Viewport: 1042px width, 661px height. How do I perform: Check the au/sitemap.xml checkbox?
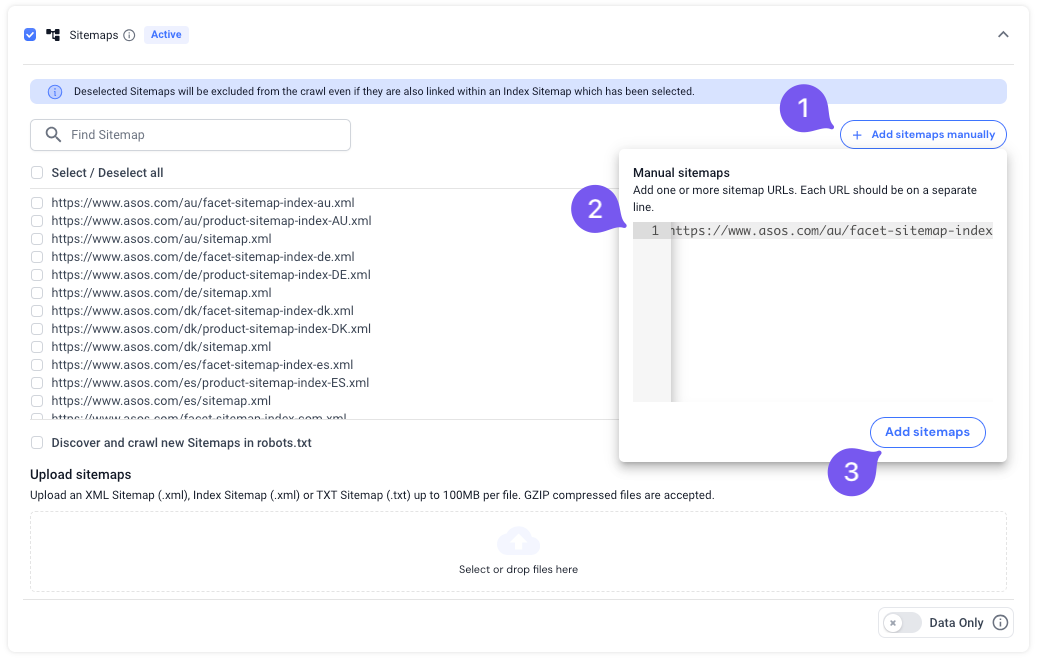coord(37,238)
